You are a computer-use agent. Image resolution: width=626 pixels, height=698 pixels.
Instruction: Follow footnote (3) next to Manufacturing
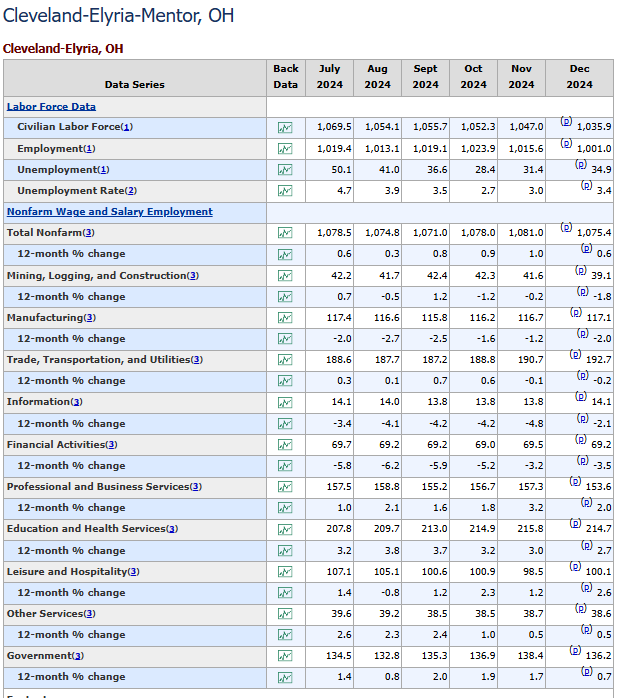tap(90, 318)
